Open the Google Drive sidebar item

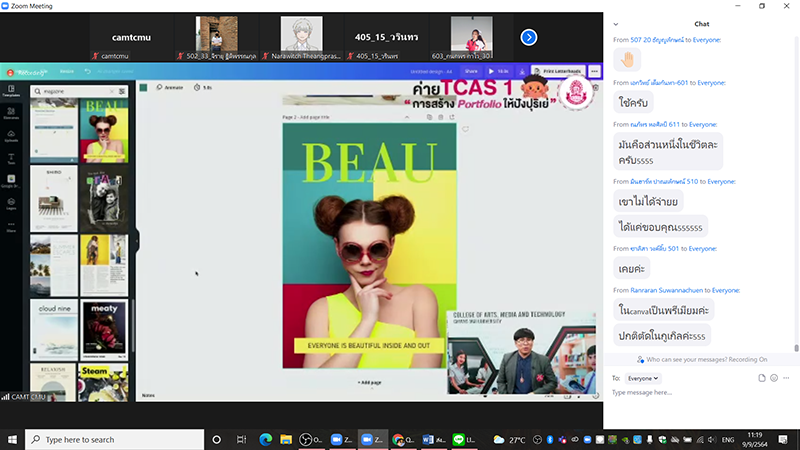tap(11, 181)
